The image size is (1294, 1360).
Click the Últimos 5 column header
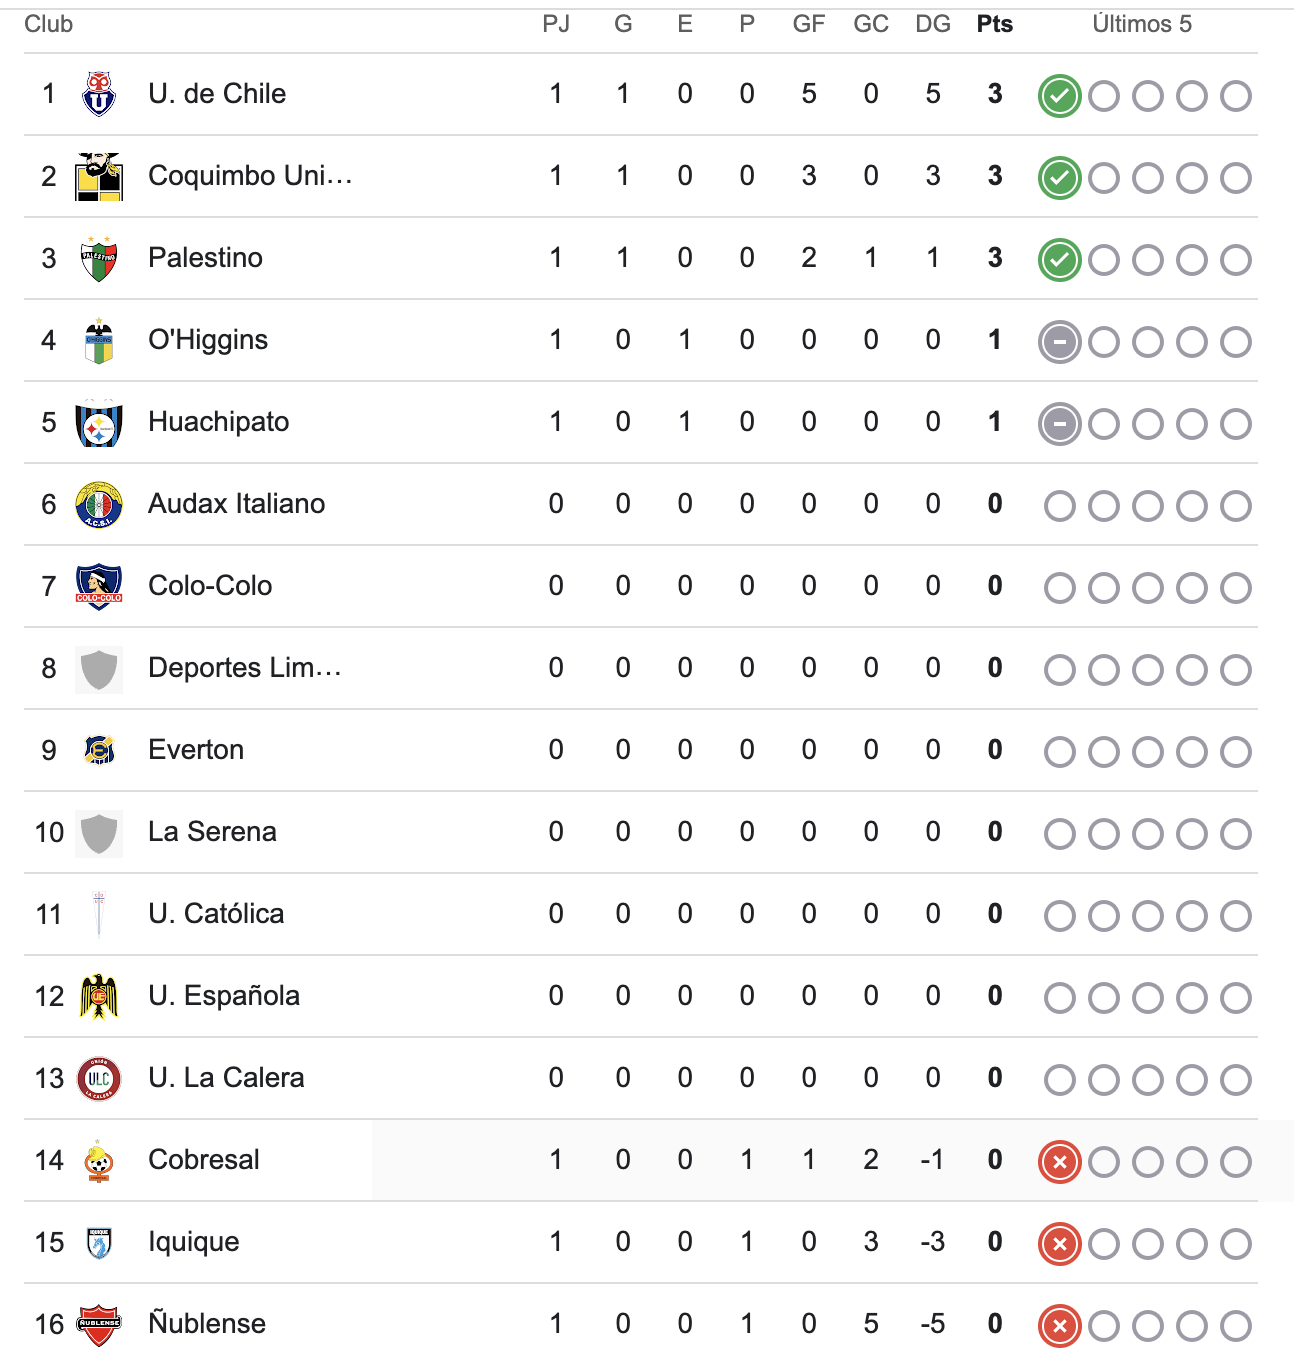pyautogui.click(x=1141, y=24)
